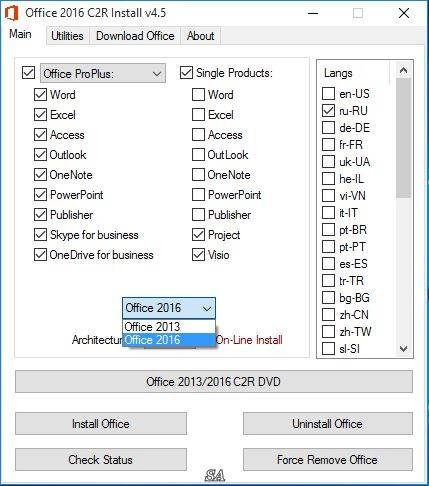Uncheck Publisher under Office ProPlus

[x=40, y=215]
